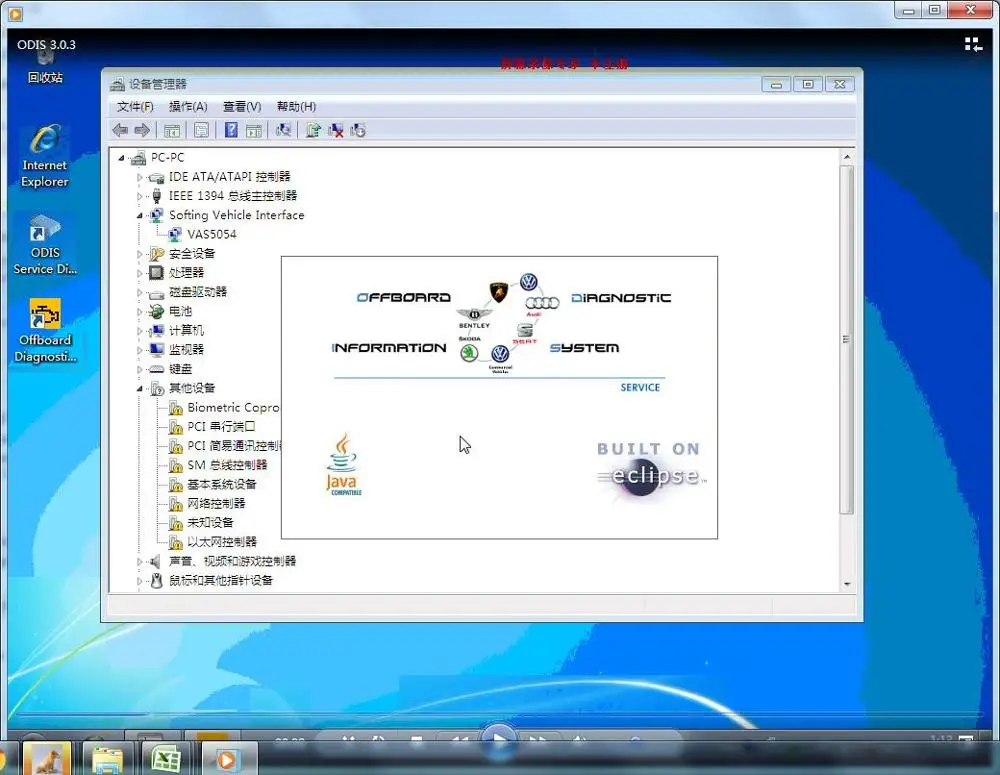Click the Excel icon in the taskbar

pos(166,759)
